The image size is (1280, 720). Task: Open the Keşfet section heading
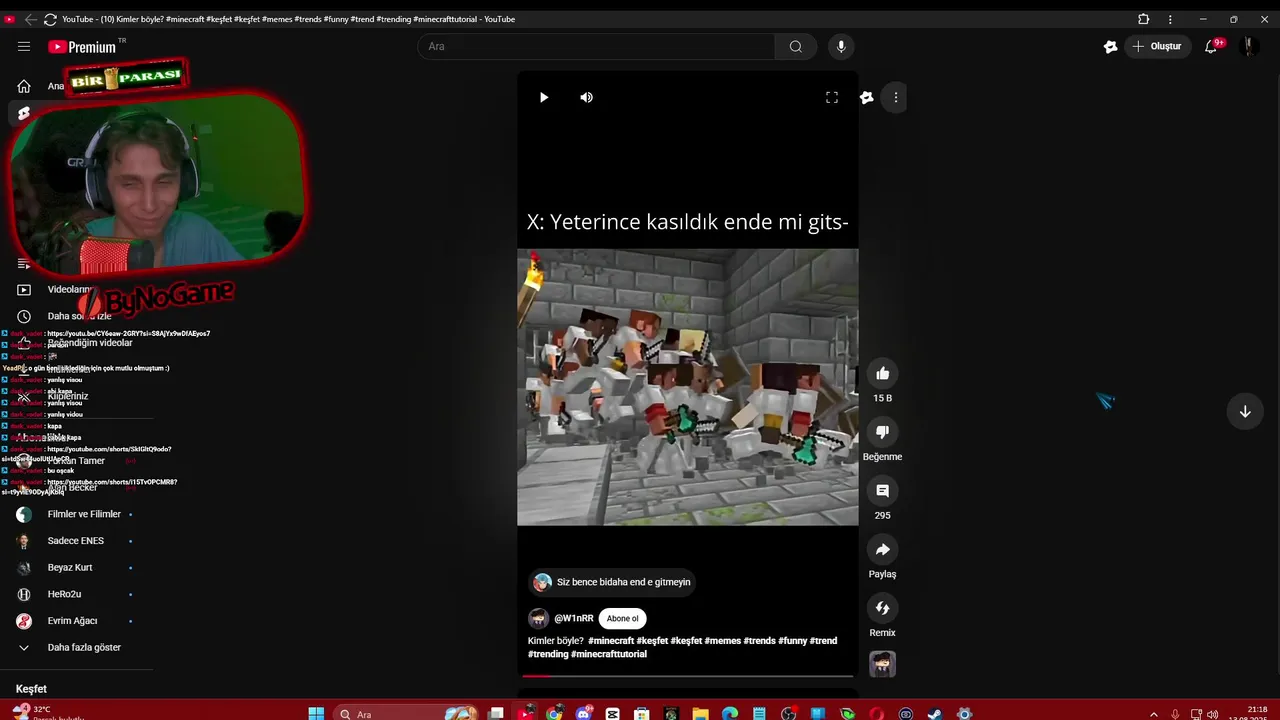coord(31,689)
